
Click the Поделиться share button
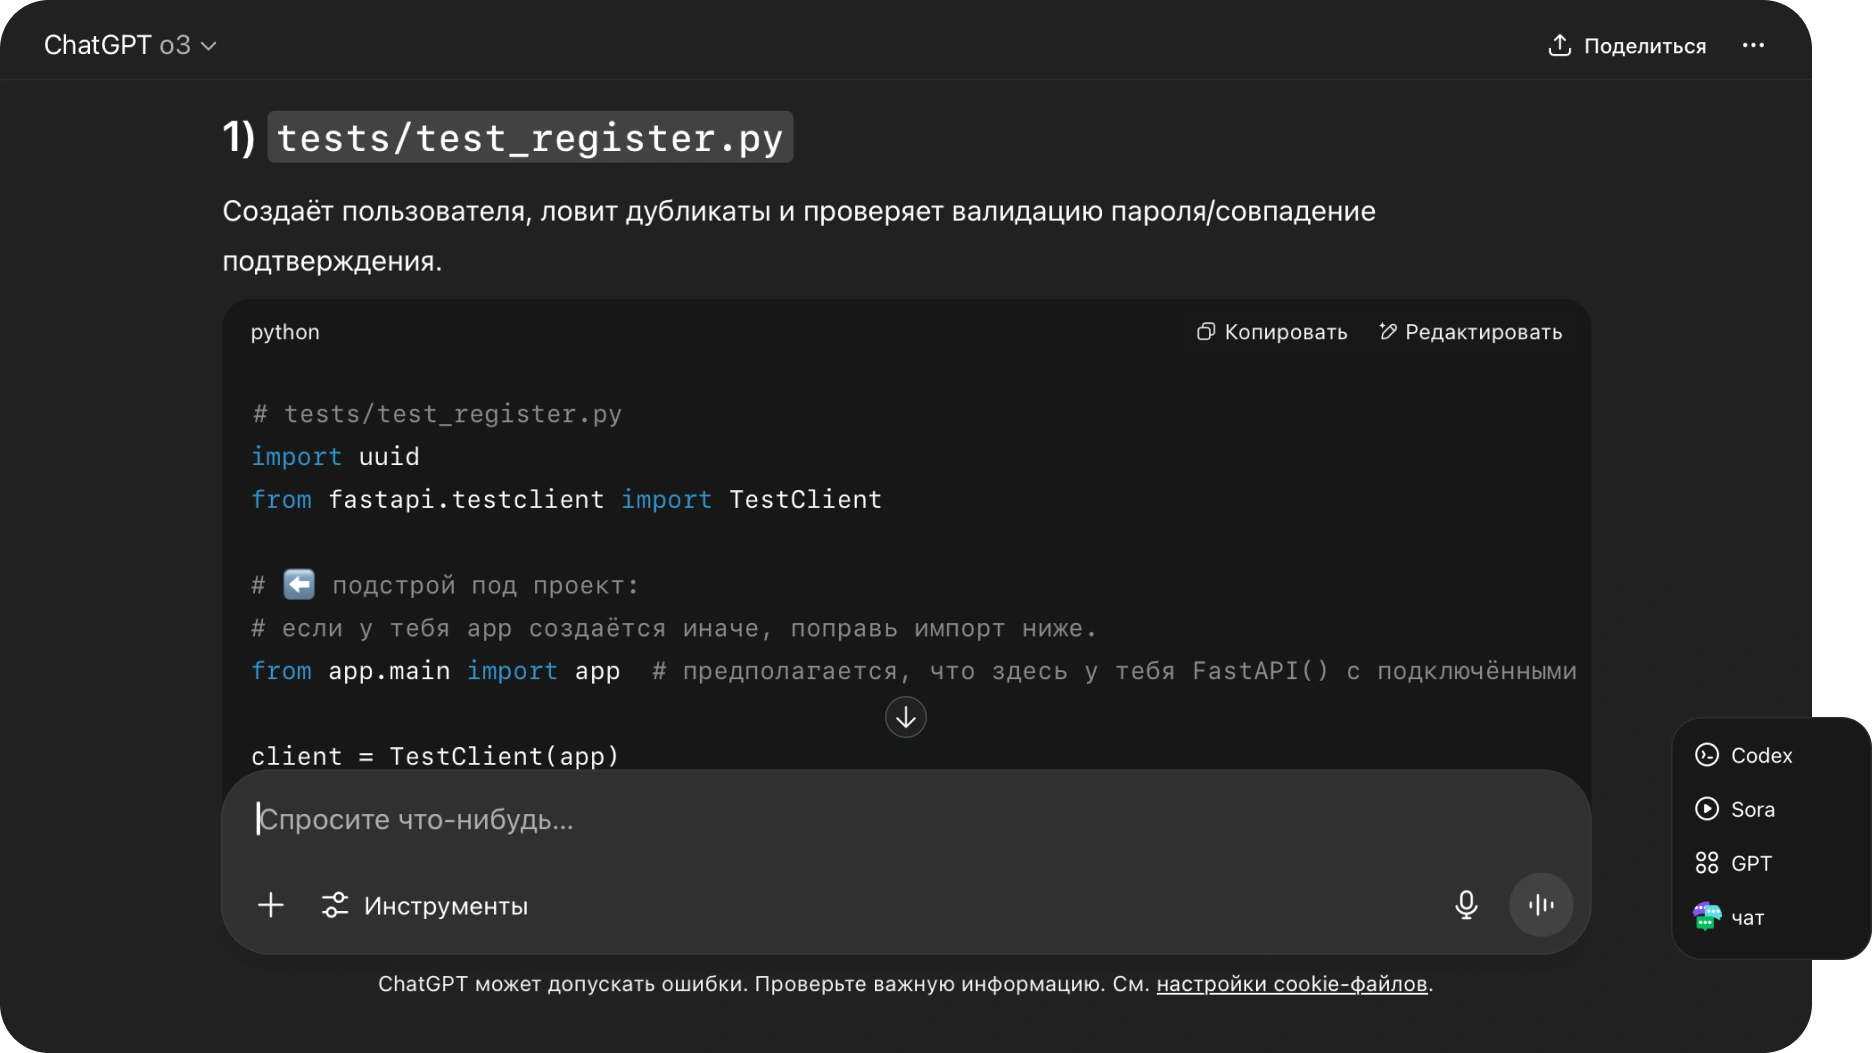click(1627, 46)
